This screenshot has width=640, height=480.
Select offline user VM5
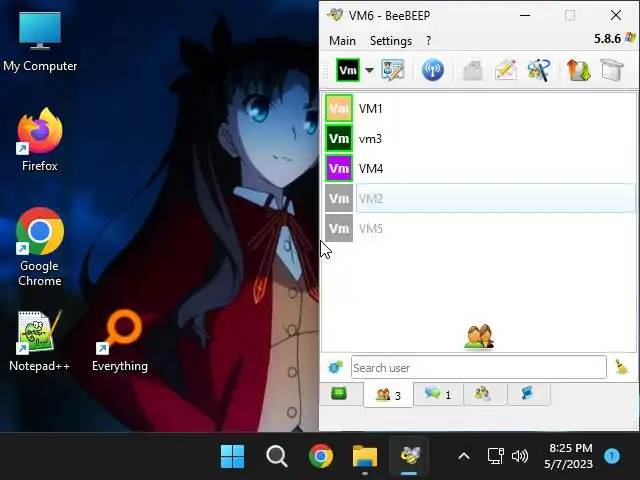pos(480,229)
